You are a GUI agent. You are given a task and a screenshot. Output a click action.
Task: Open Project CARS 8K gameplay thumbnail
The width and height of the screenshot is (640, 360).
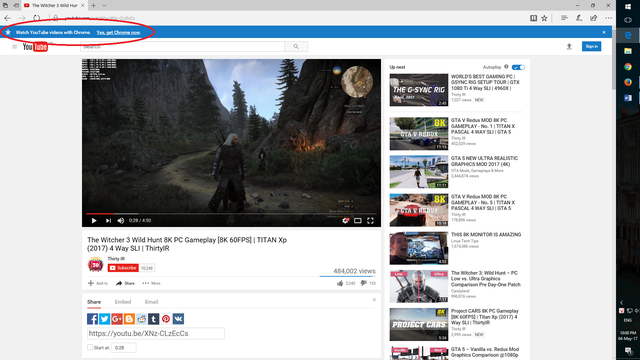click(418, 324)
